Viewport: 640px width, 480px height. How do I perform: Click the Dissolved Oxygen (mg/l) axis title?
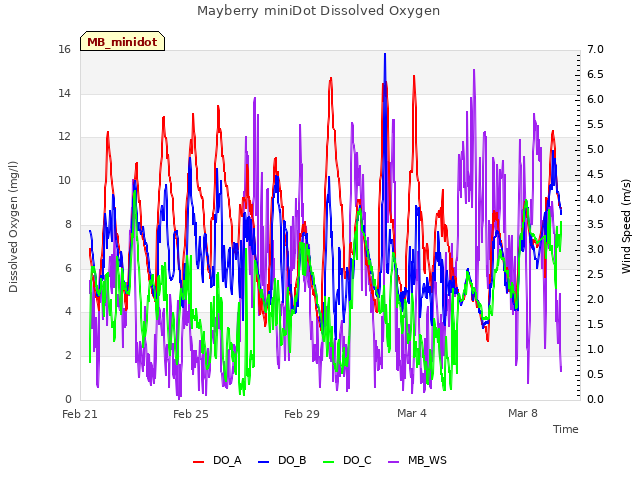pyautogui.click(x=13, y=227)
